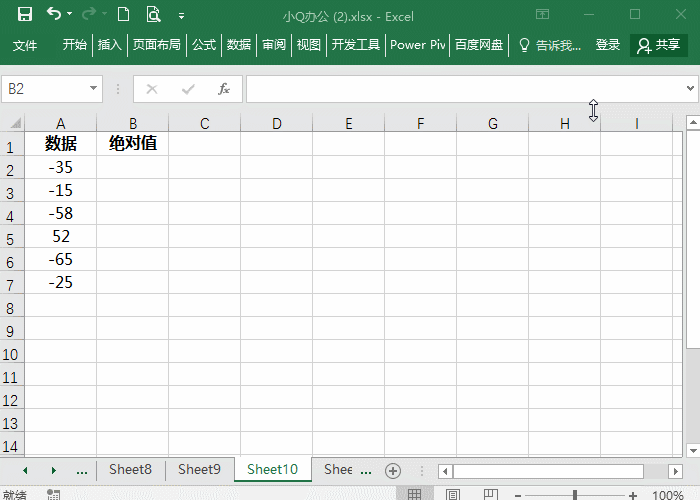Click the active Sheet10 tab
Image resolution: width=700 pixels, height=500 pixels.
point(272,470)
